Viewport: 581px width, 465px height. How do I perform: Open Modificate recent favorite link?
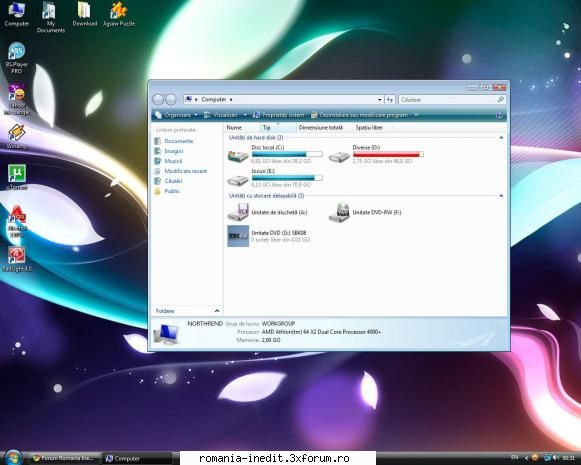coord(181,171)
